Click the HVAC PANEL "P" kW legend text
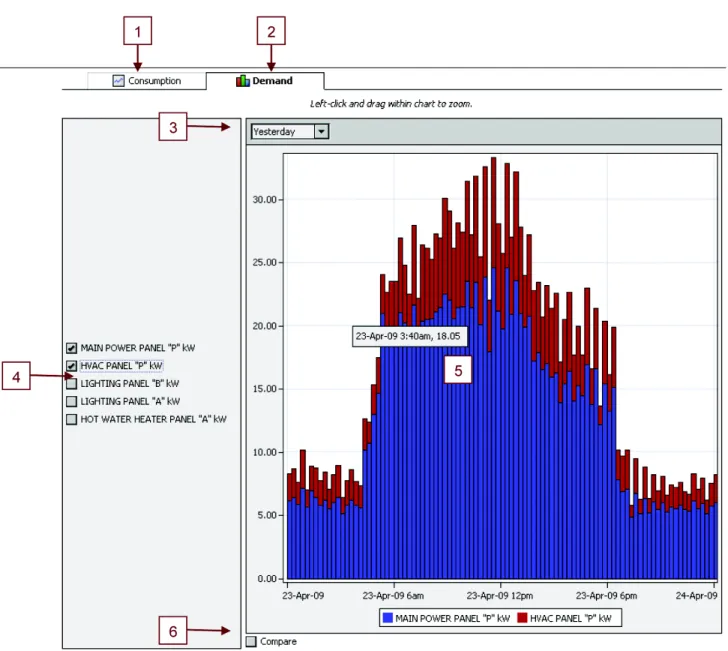The image size is (728, 651). click(x=571, y=618)
